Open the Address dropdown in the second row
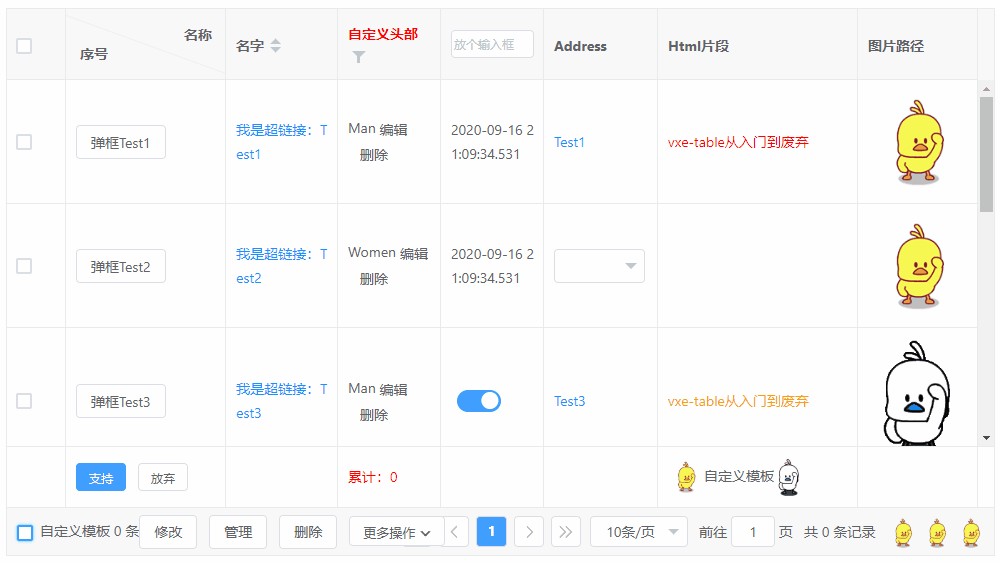The width and height of the screenshot is (1000, 563). 599,266
